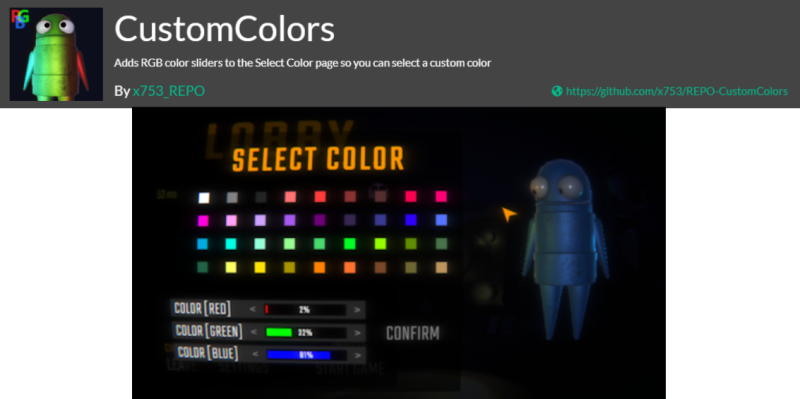
Task: Select the pale mint color swatch
Action: [x=260, y=244]
